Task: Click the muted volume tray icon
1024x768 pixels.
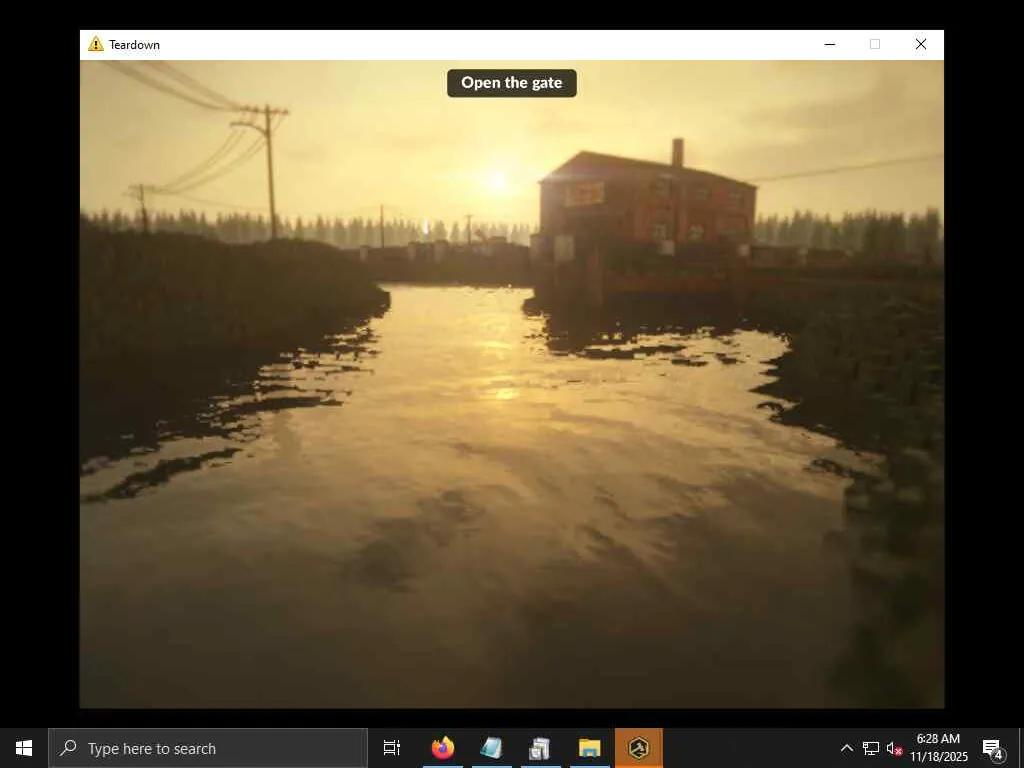Action: [895, 748]
